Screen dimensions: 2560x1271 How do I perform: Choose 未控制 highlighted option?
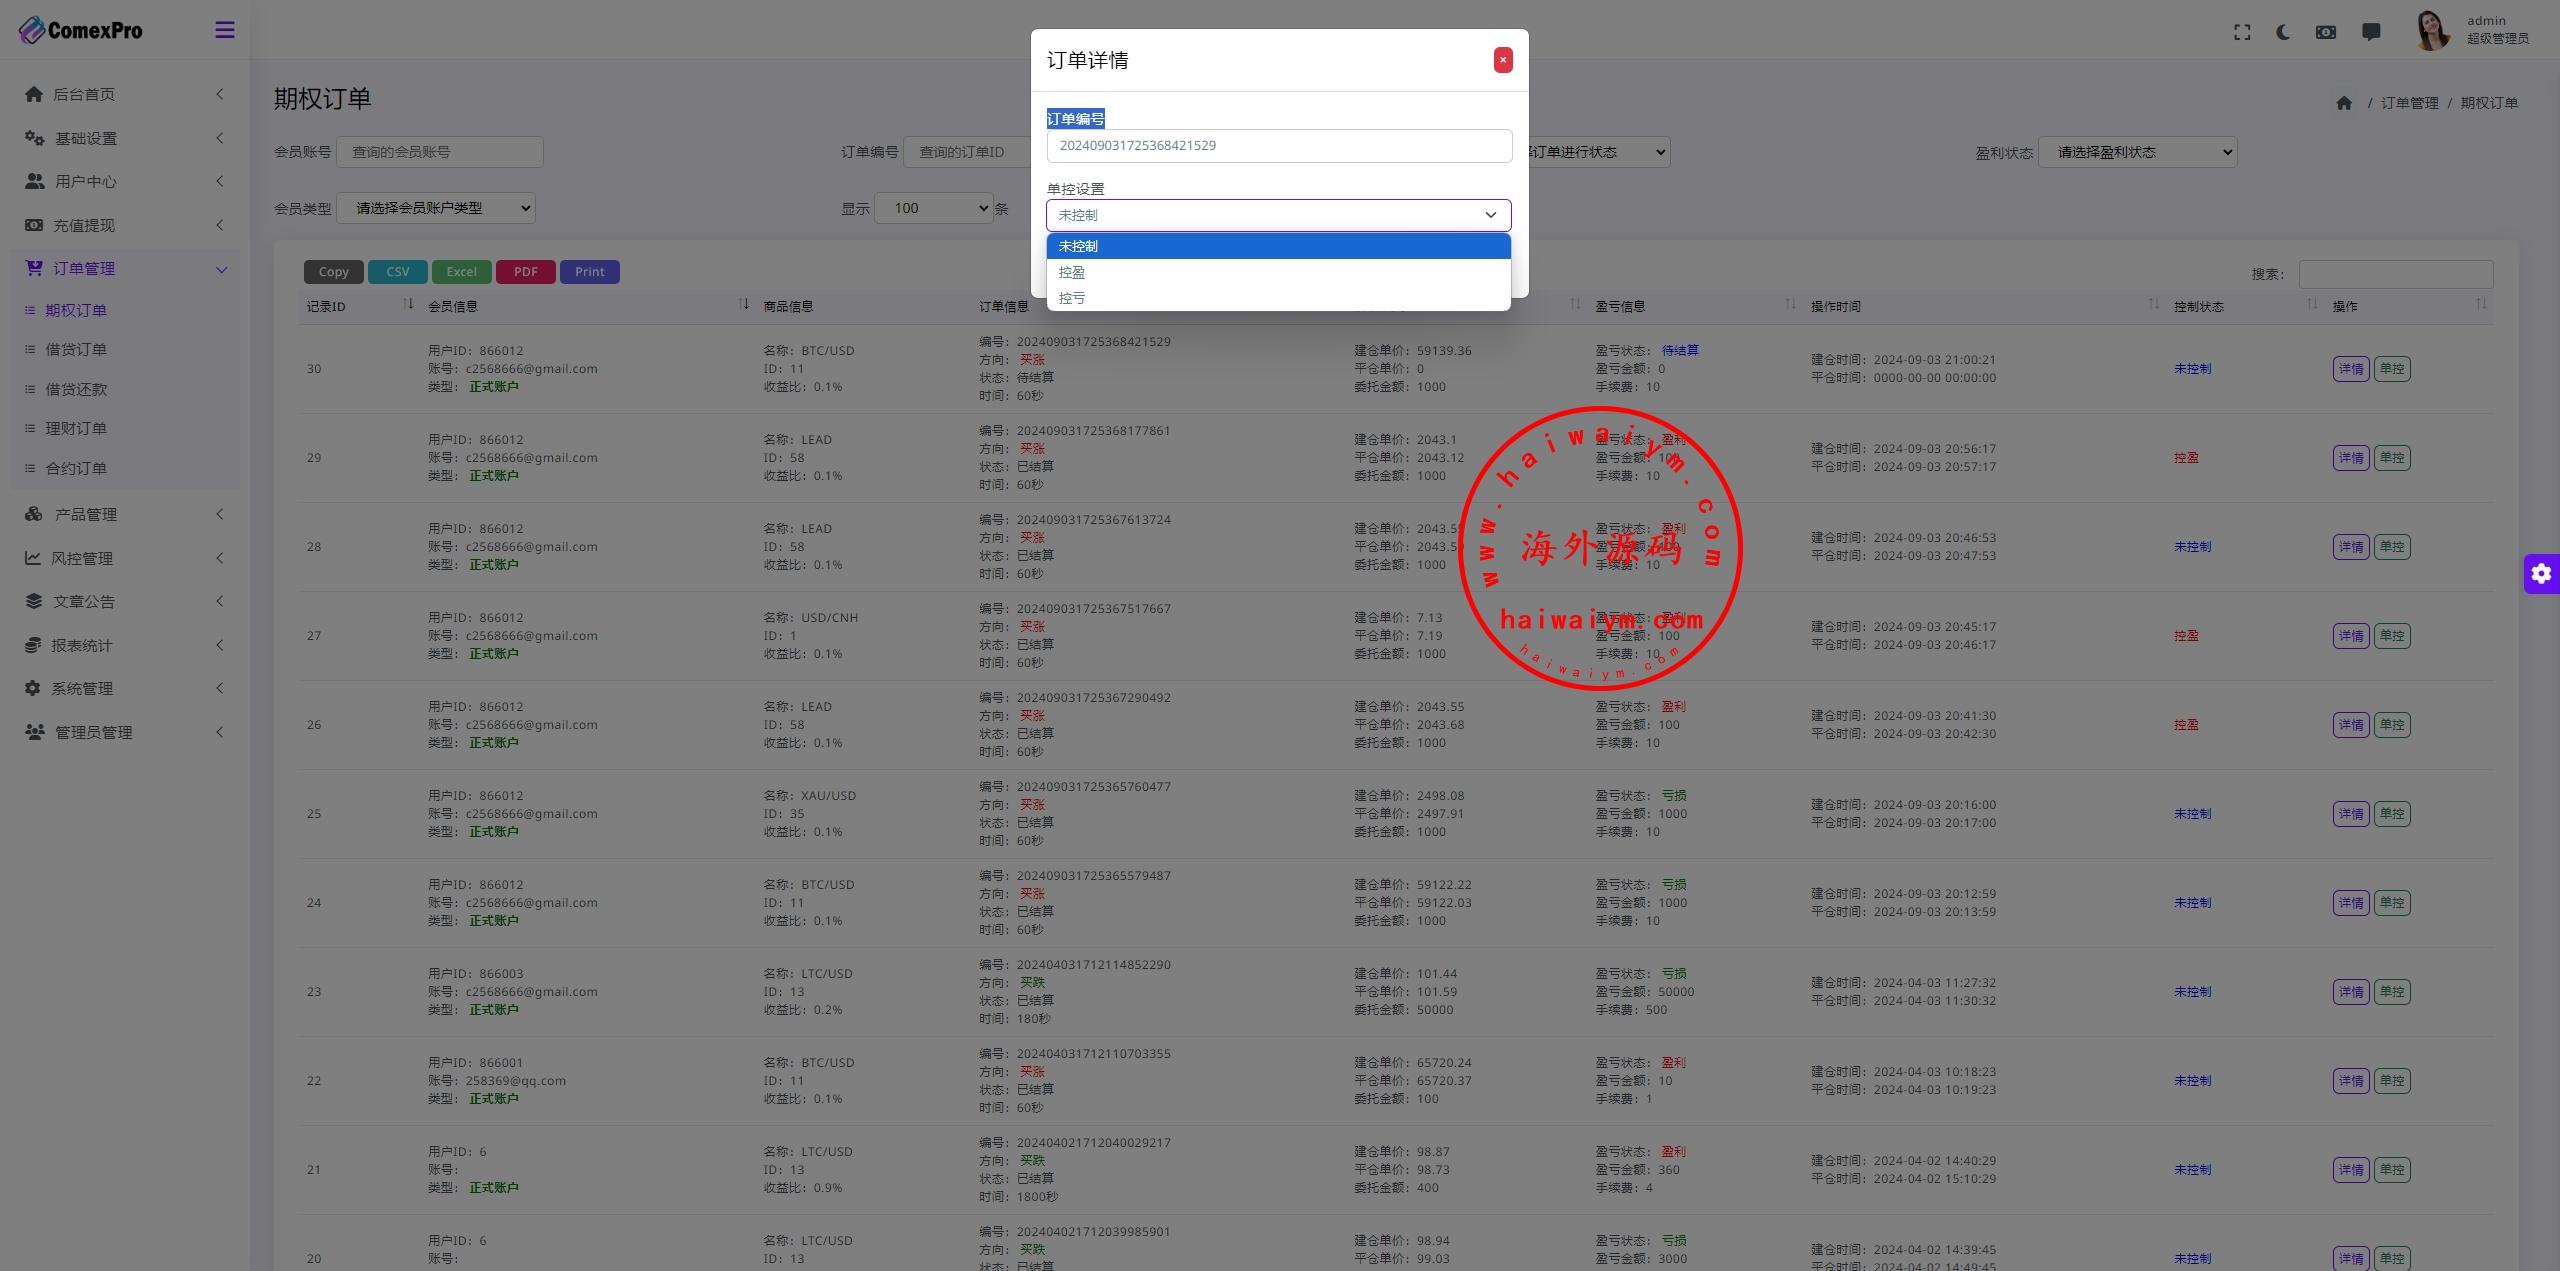(1078, 246)
